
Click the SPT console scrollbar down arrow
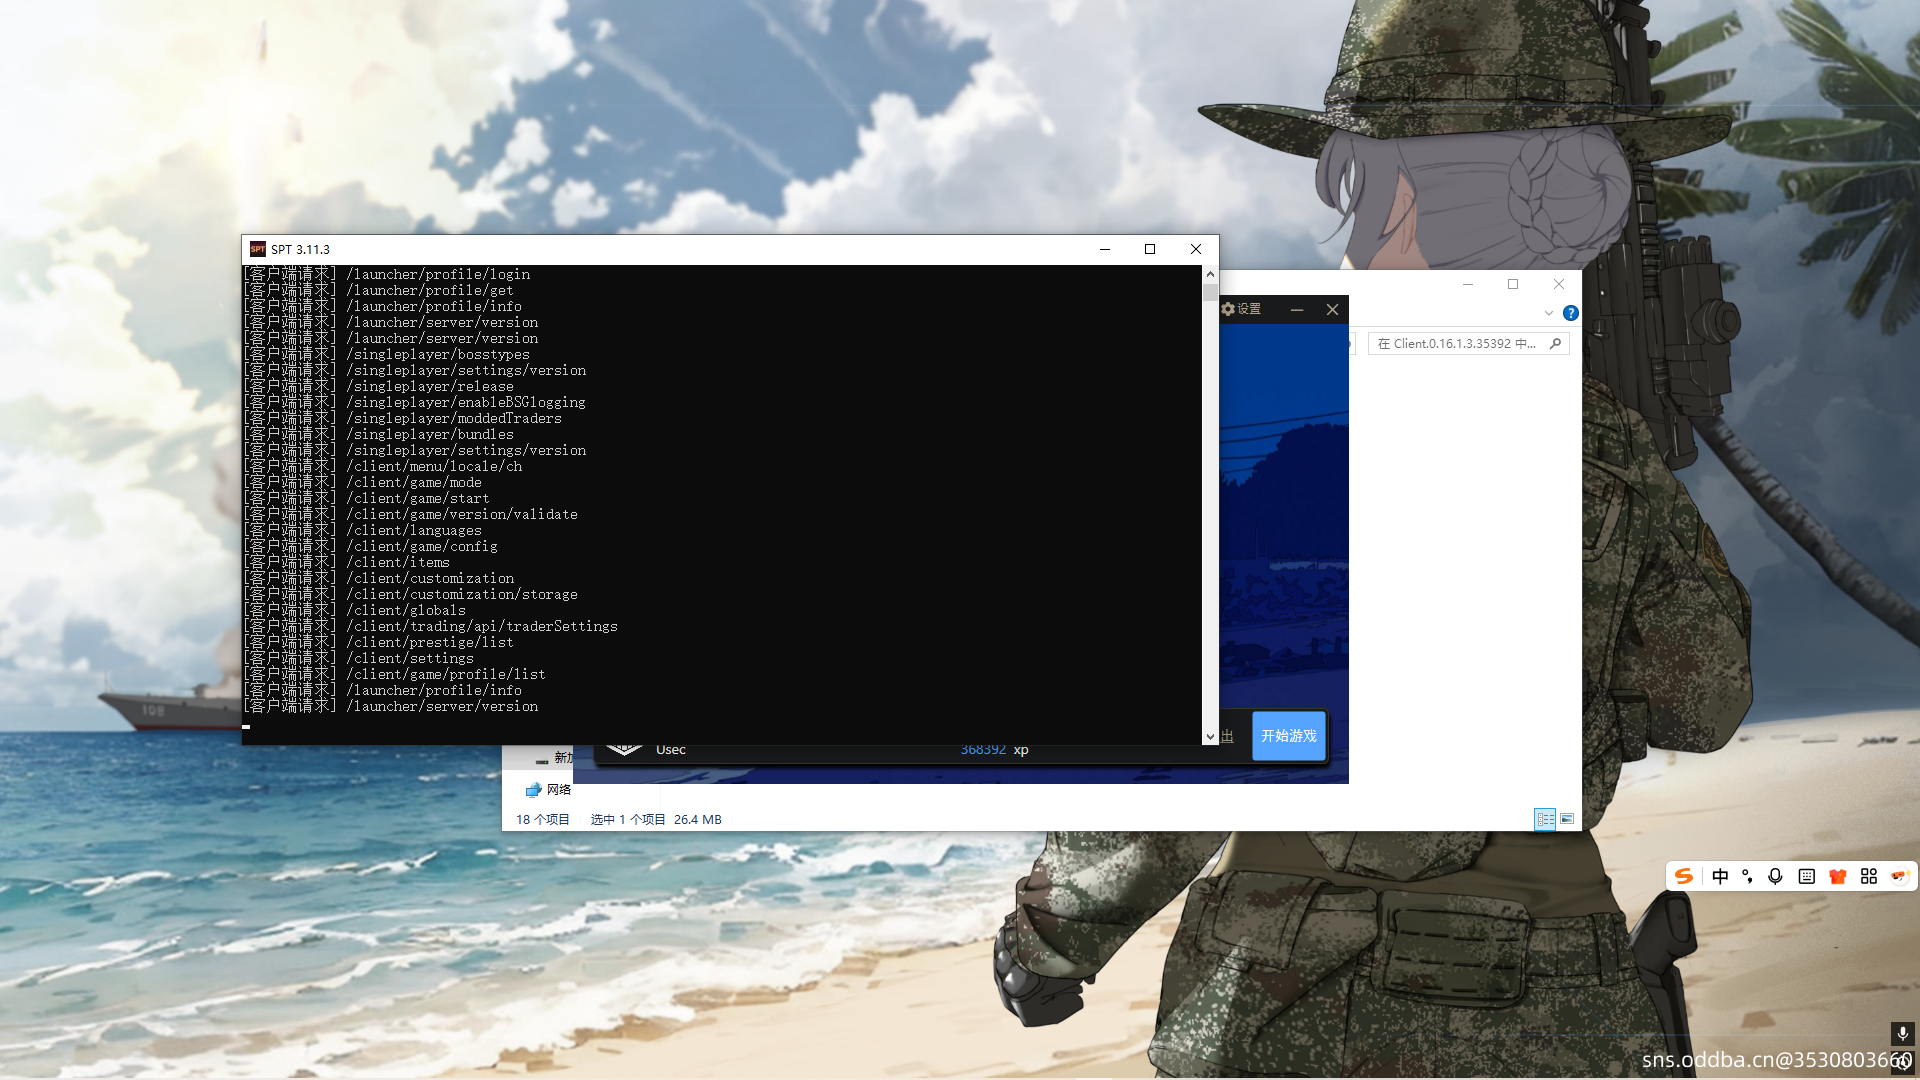[1210, 736]
